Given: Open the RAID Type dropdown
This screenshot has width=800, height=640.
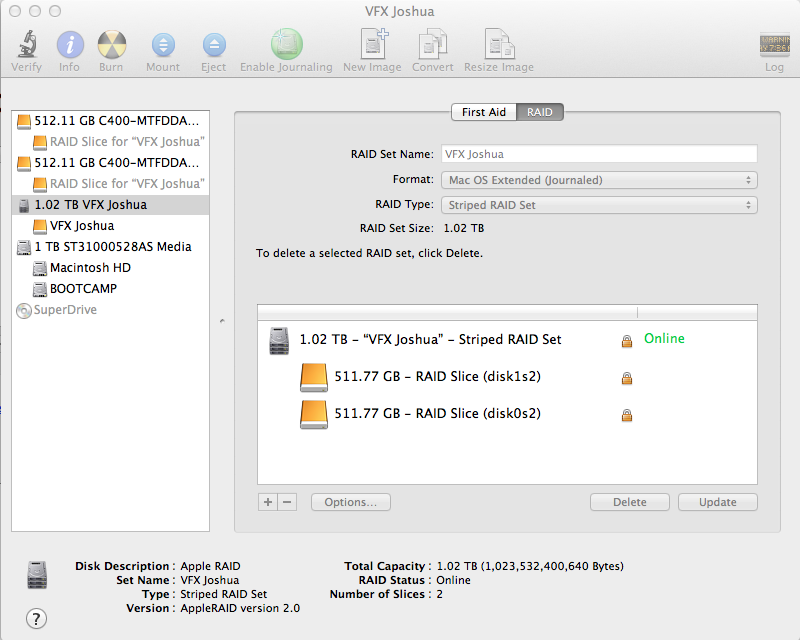Looking at the screenshot, I should (x=599, y=205).
